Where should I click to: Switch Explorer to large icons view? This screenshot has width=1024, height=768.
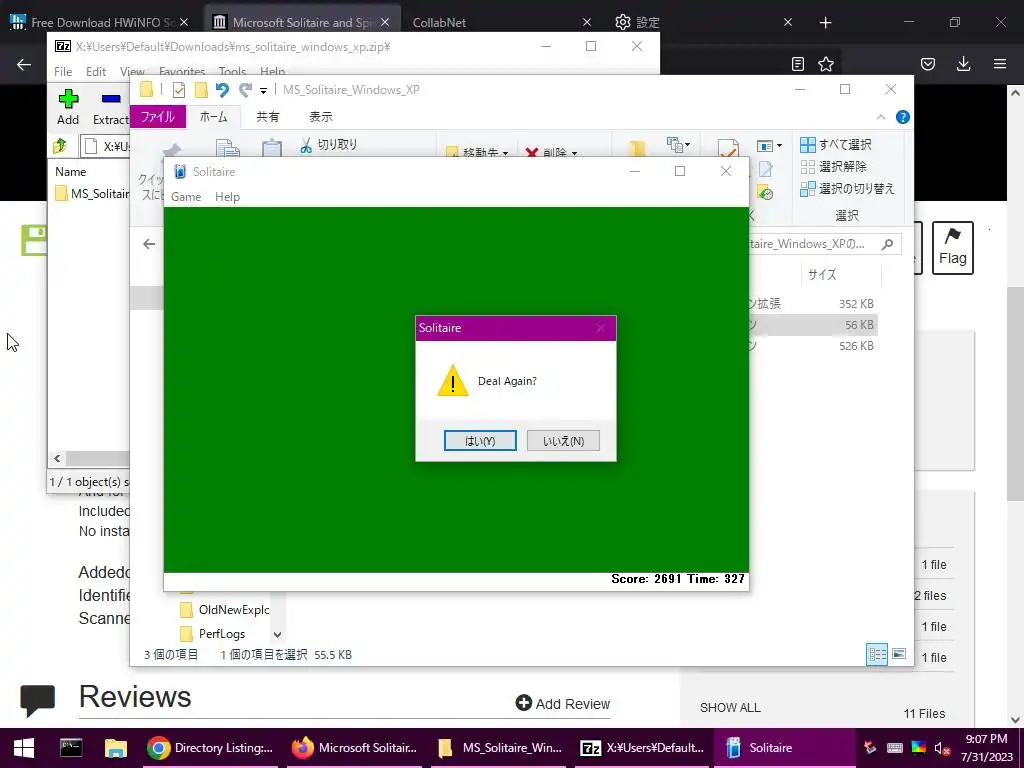point(899,654)
